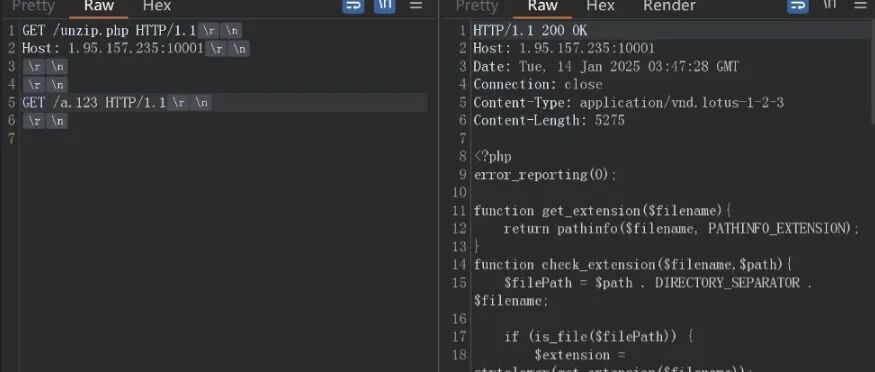This screenshot has height=372, width=875.
Task: Switch request panel to Pretty tab
Action: [x=33, y=6]
